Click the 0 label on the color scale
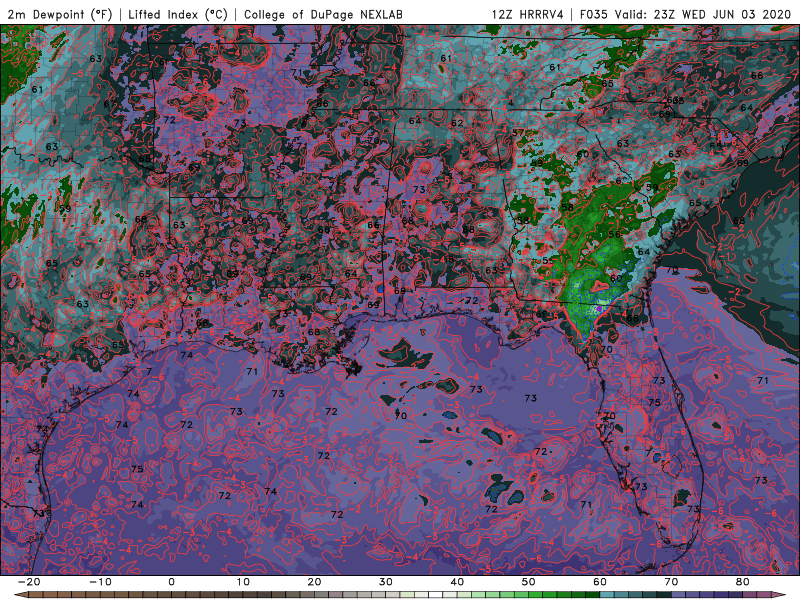This screenshot has width=800, height=600. pos(171,582)
